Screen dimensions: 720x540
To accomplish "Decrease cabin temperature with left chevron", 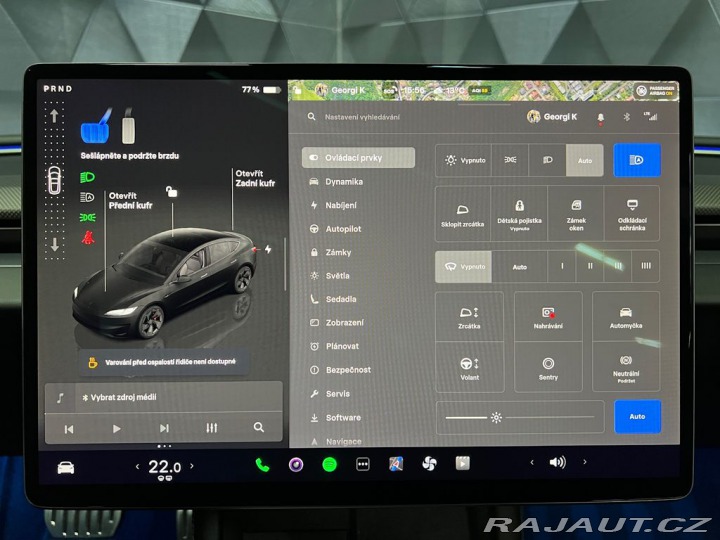I will pos(137,467).
